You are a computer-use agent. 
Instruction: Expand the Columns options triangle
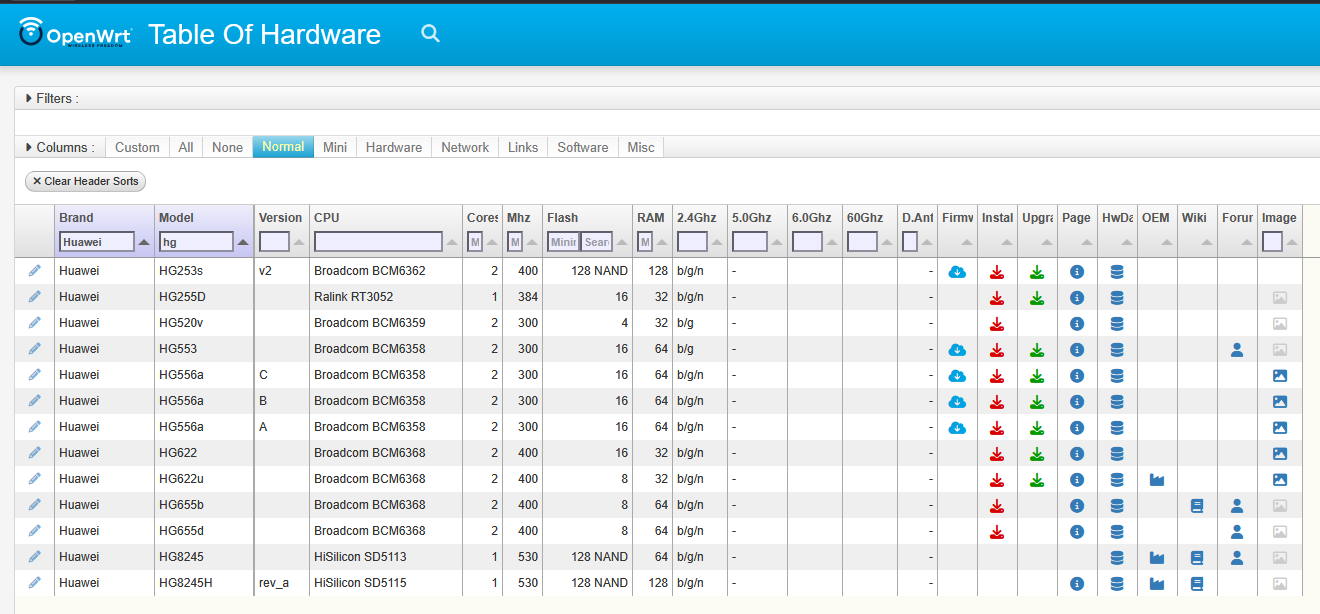[x=29, y=147]
